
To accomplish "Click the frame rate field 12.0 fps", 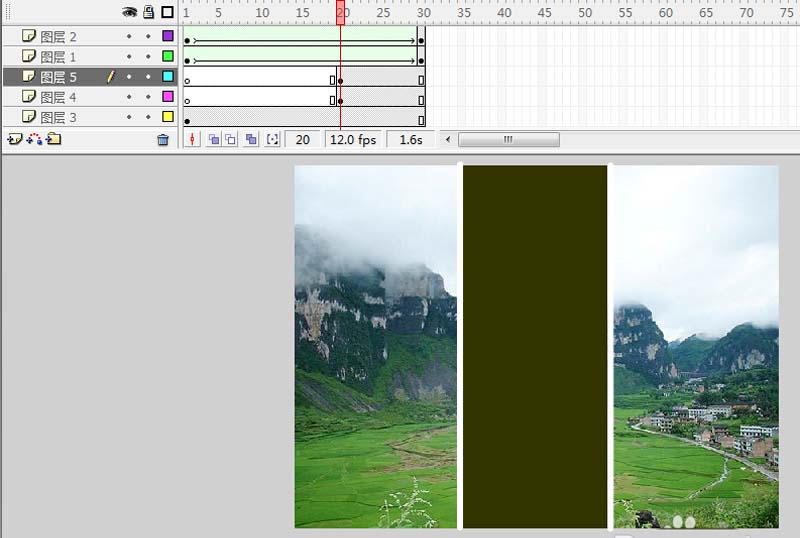I will click(353, 139).
